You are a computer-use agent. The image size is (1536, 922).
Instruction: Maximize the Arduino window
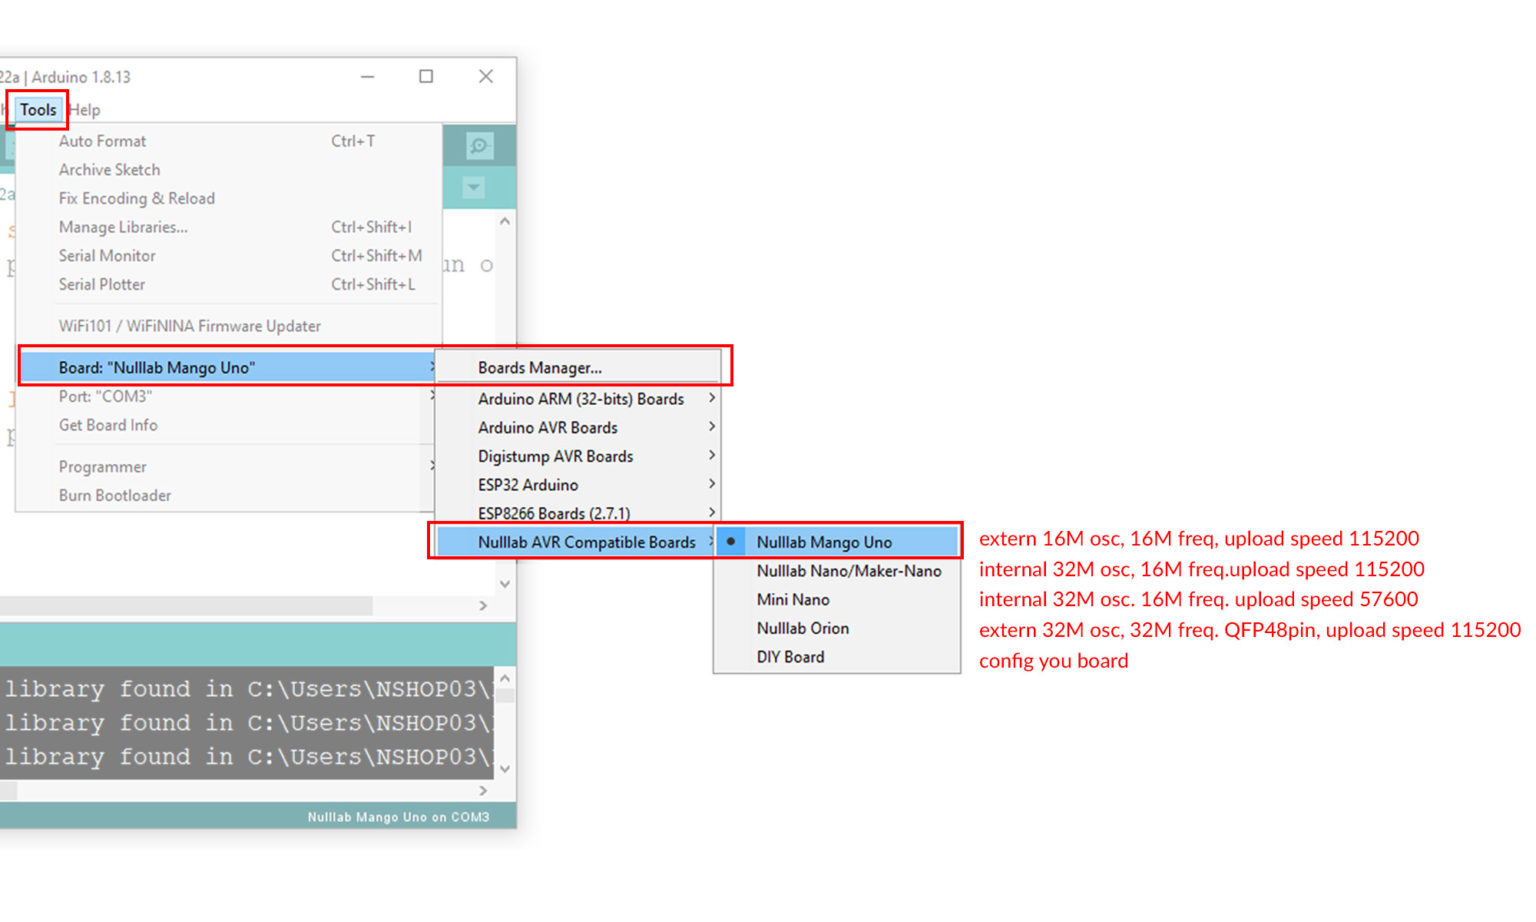click(x=426, y=76)
